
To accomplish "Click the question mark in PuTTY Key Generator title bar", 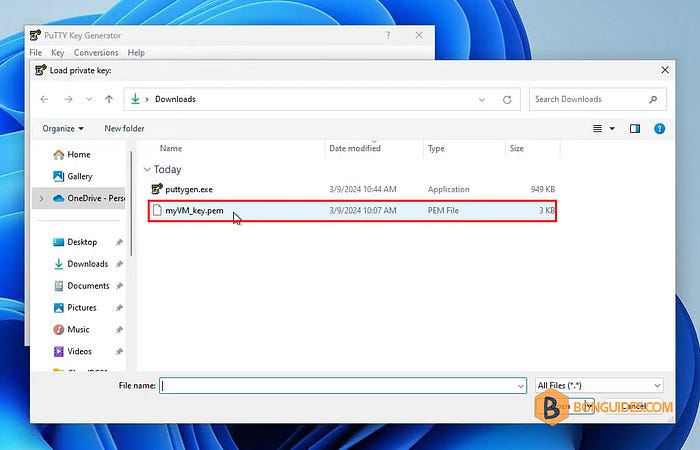I will click(x=388, y=35).
